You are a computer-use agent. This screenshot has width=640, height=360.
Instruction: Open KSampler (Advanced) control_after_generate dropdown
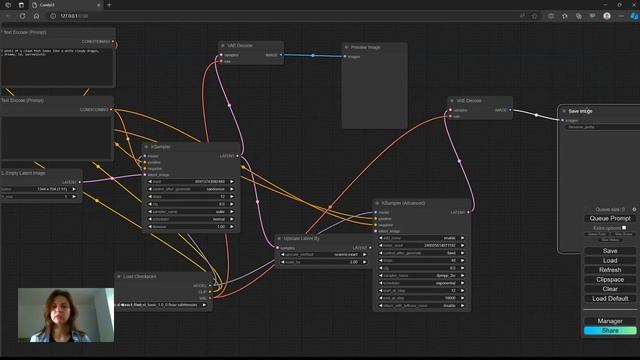422,253
